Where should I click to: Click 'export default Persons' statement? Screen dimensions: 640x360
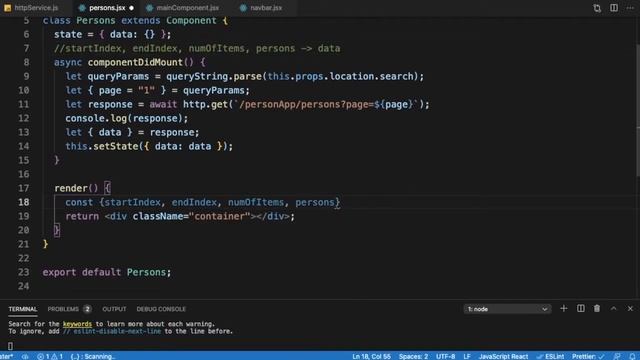pos(107,272)
